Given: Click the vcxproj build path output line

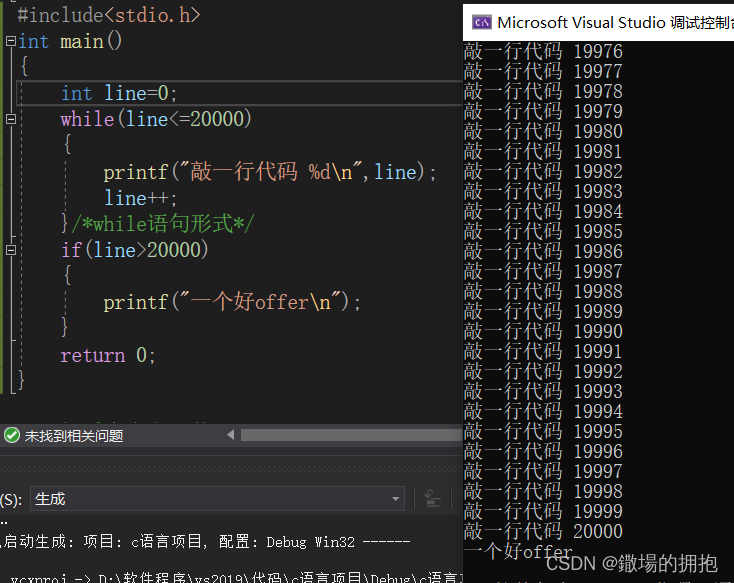Looking at the screenshot, I should (236, 578).
